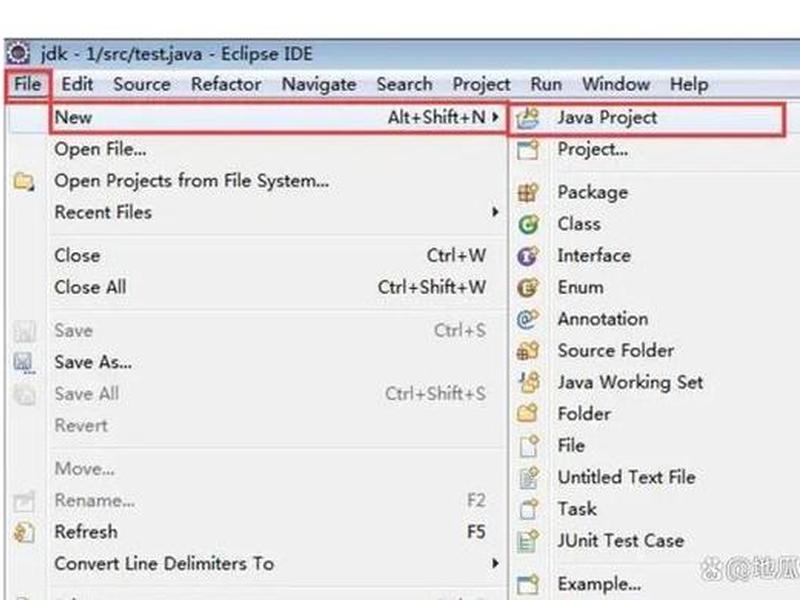Choose Open File... from File menu
The image size is (800, 600).
click(278, 149)
